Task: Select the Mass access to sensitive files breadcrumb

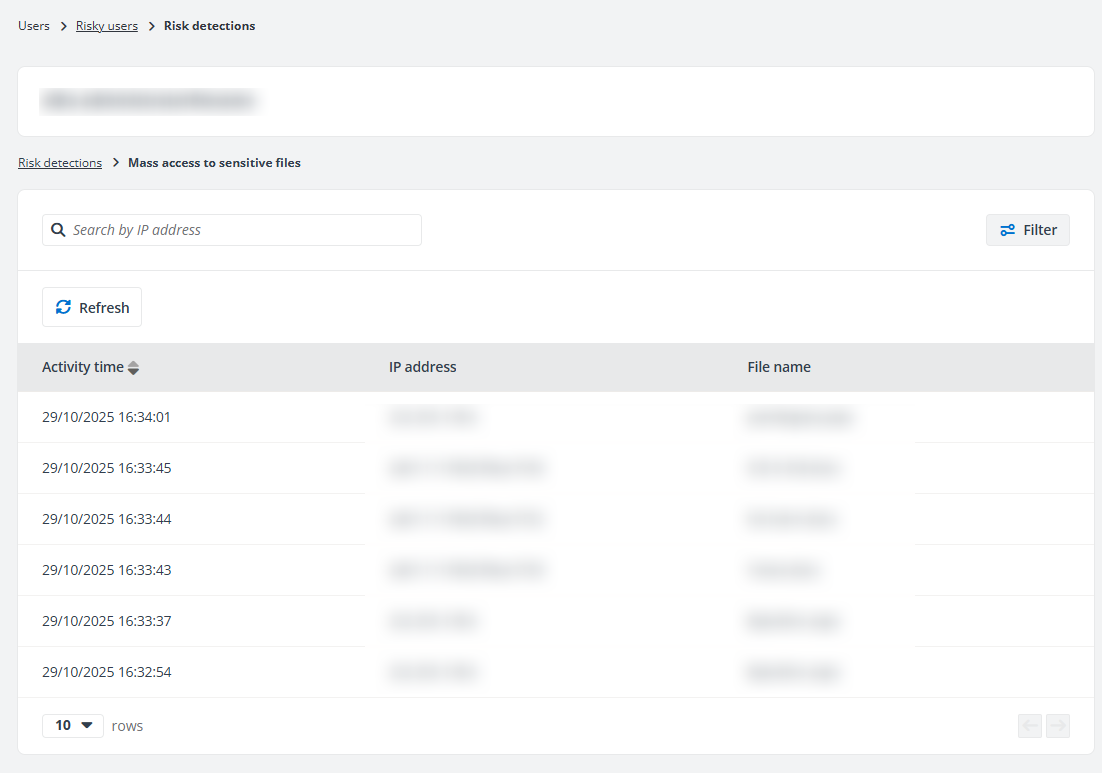Action: click(x=214, y=162)
